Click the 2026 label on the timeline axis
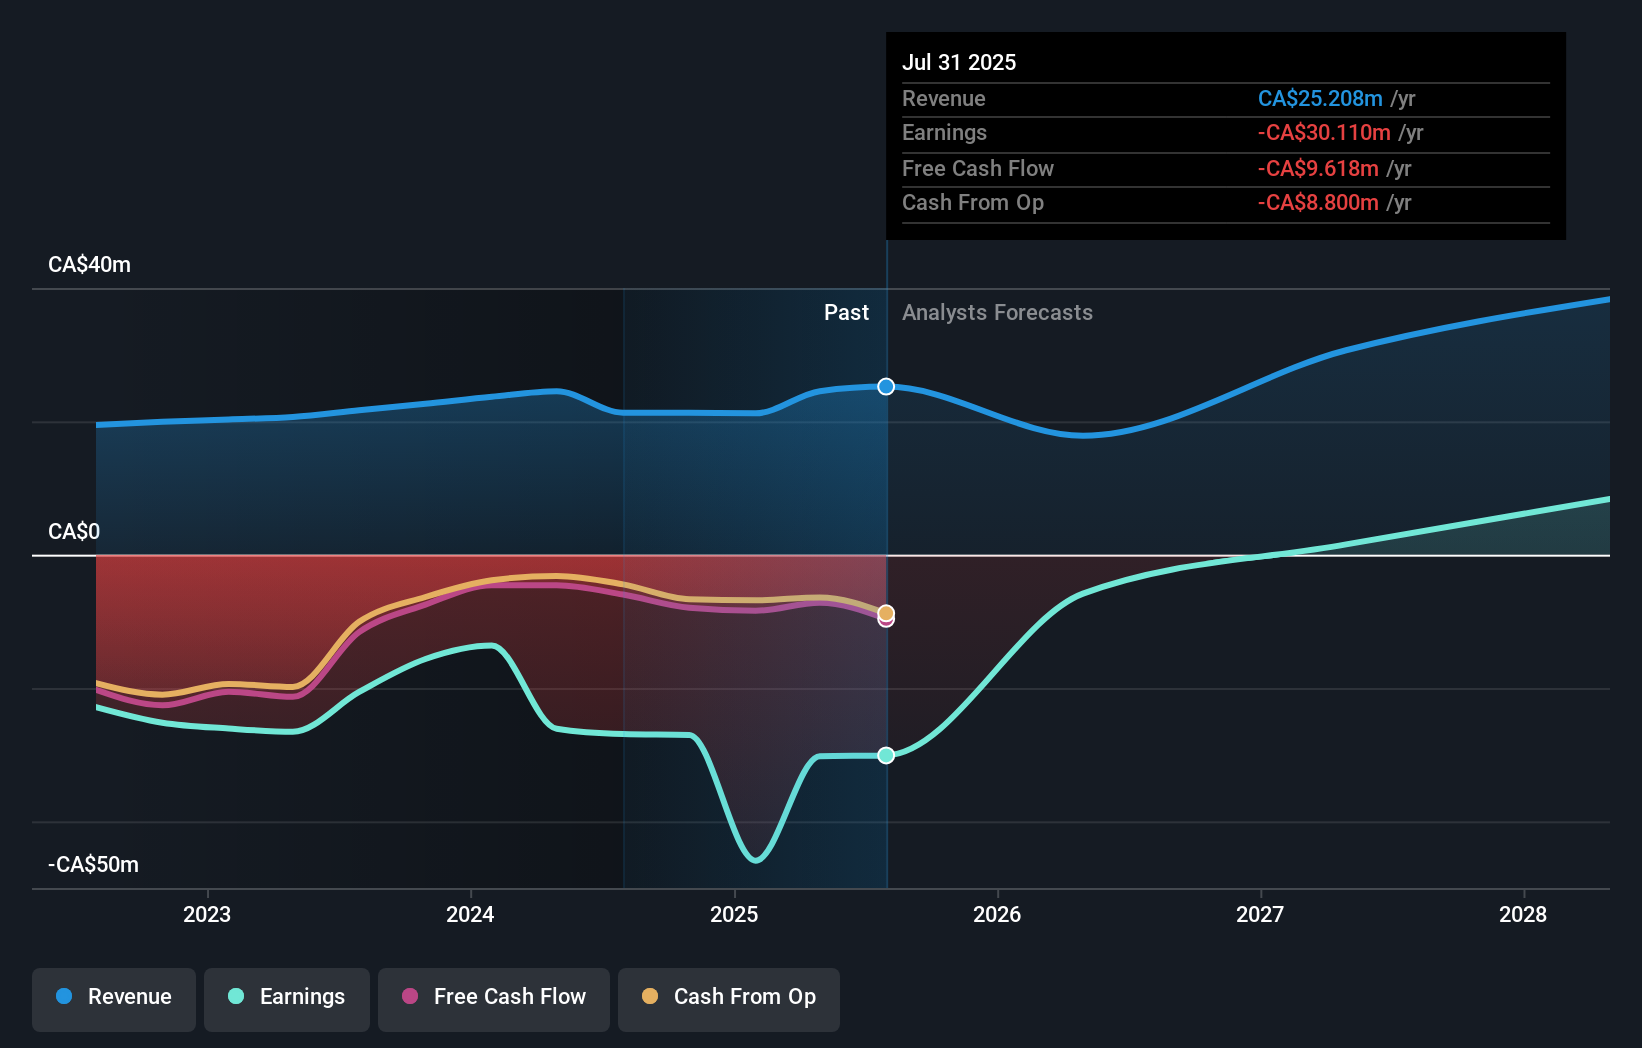 (x=996, y=914)
